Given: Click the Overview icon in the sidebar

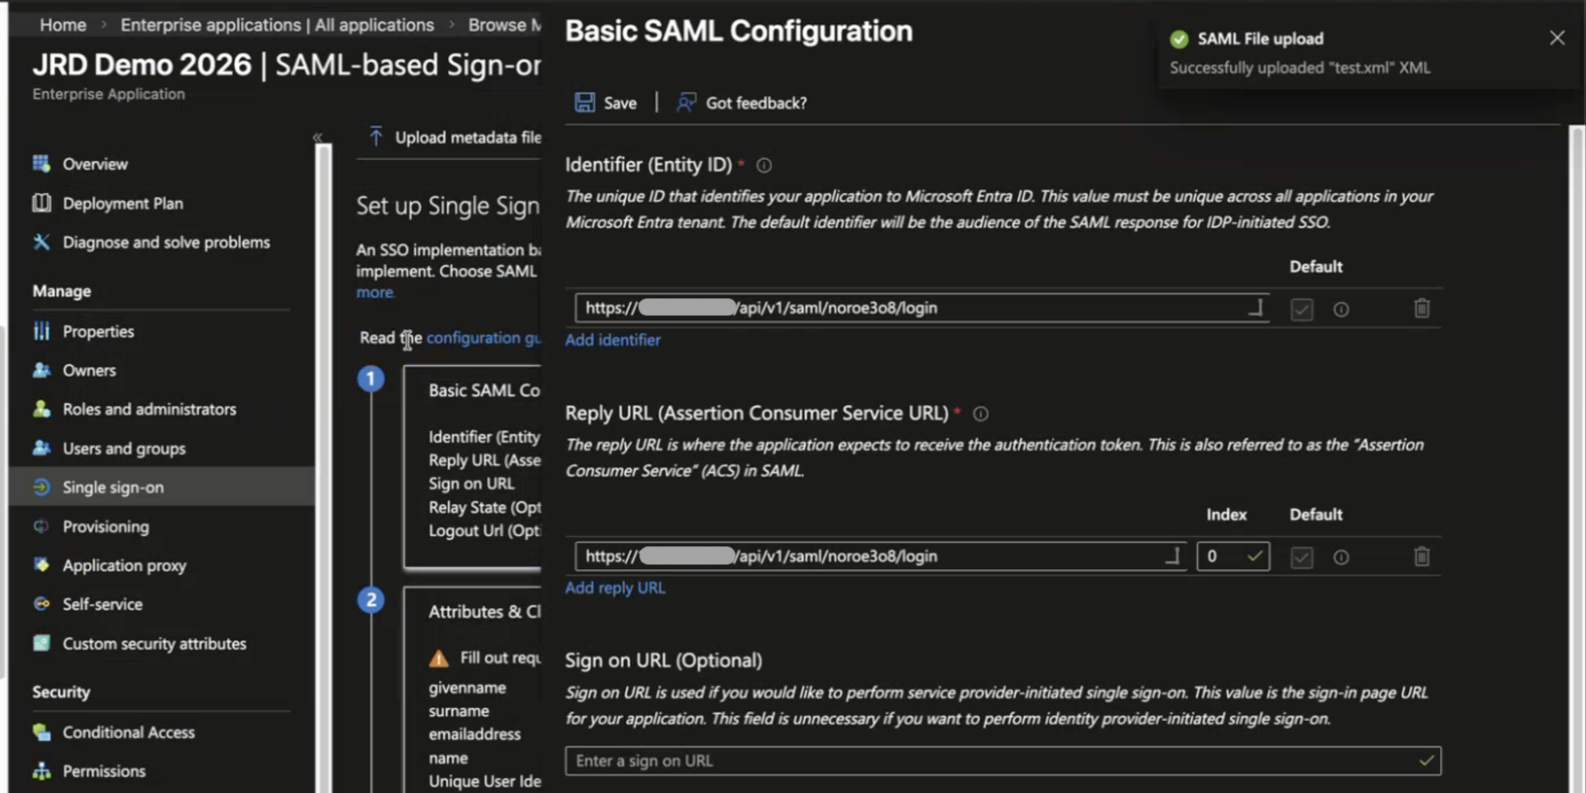Looking at the screenshot, I should 41,163.
